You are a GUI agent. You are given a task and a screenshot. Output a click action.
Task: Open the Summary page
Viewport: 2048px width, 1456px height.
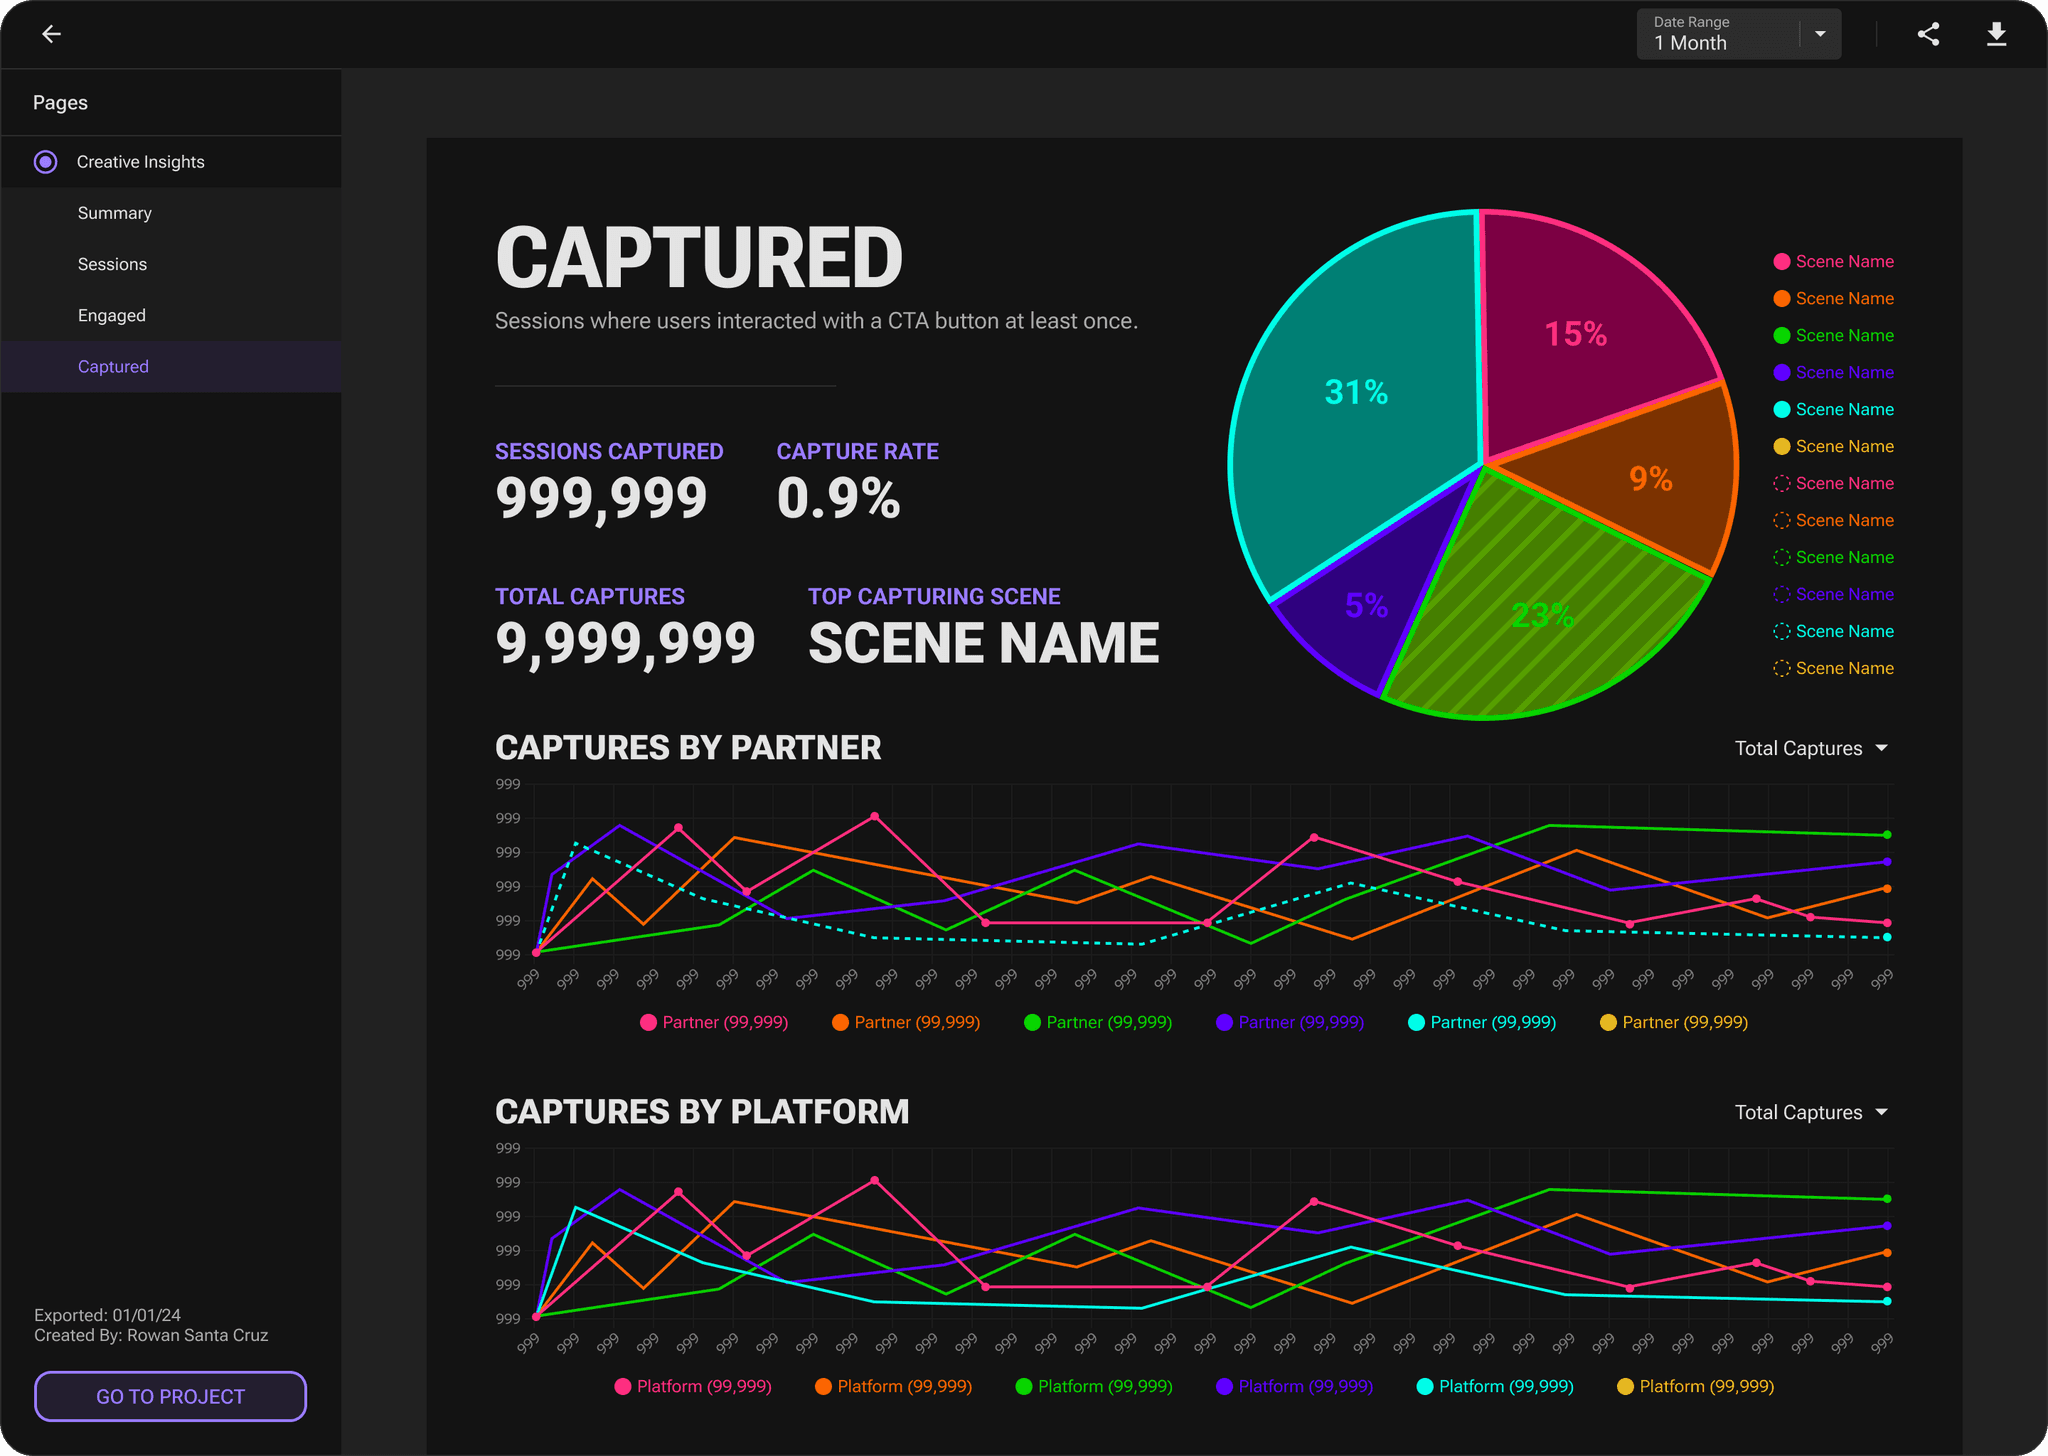115,213
